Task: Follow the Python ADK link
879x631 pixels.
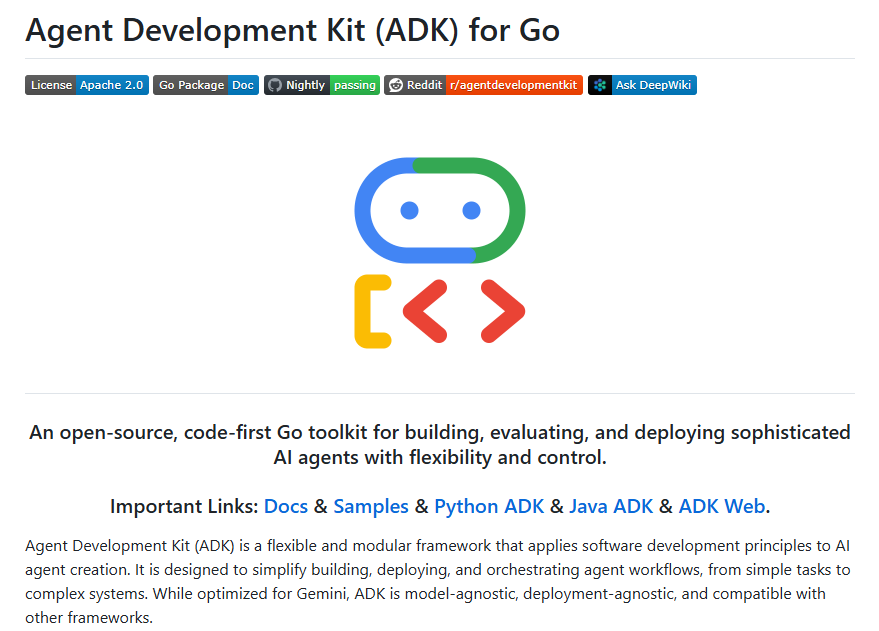Action: 489,507
